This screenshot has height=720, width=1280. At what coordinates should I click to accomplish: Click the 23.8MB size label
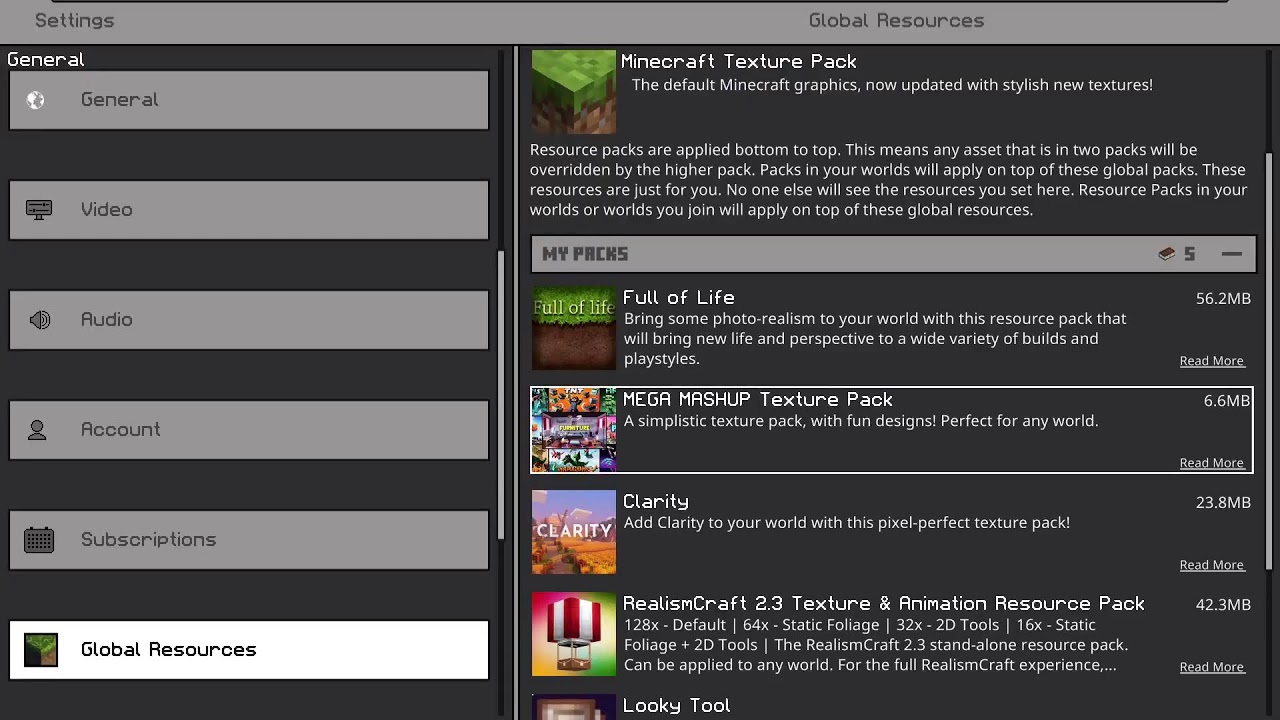(1223, 503)
